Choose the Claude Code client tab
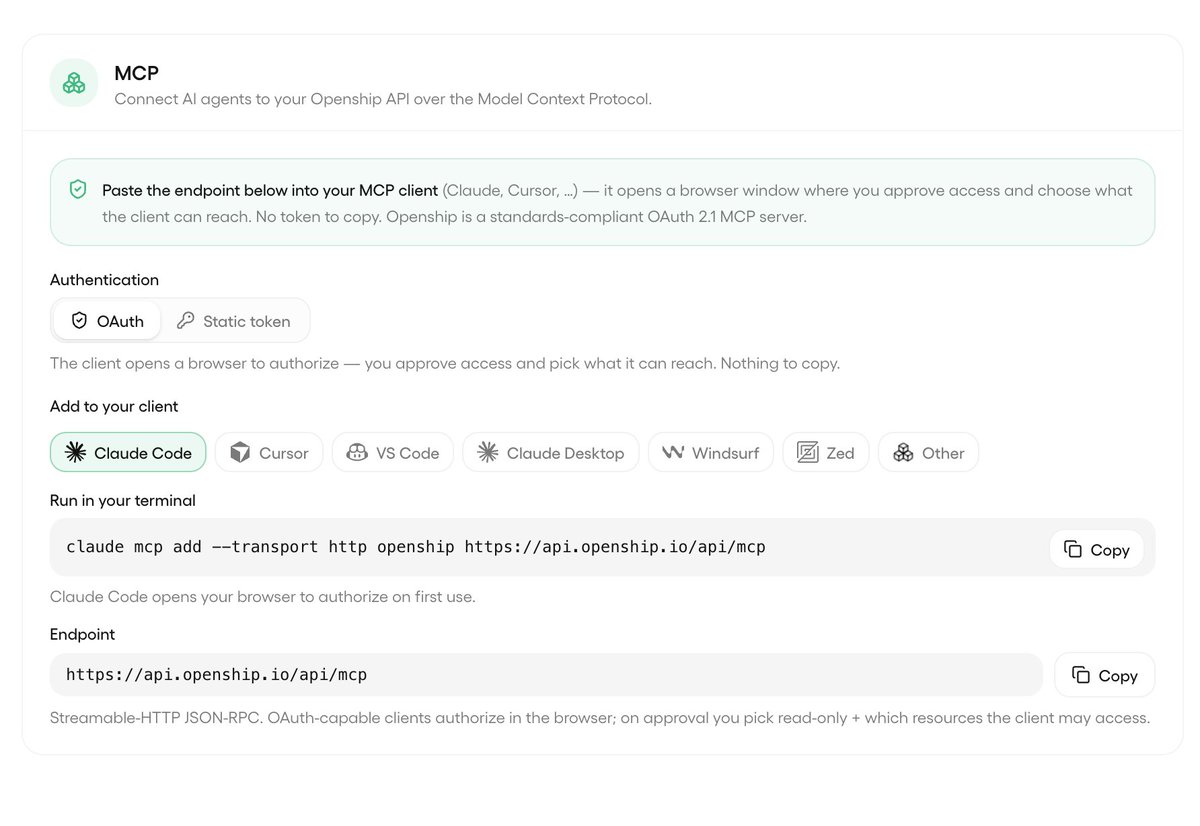The image size is (1200, 826). coord(128,453)
